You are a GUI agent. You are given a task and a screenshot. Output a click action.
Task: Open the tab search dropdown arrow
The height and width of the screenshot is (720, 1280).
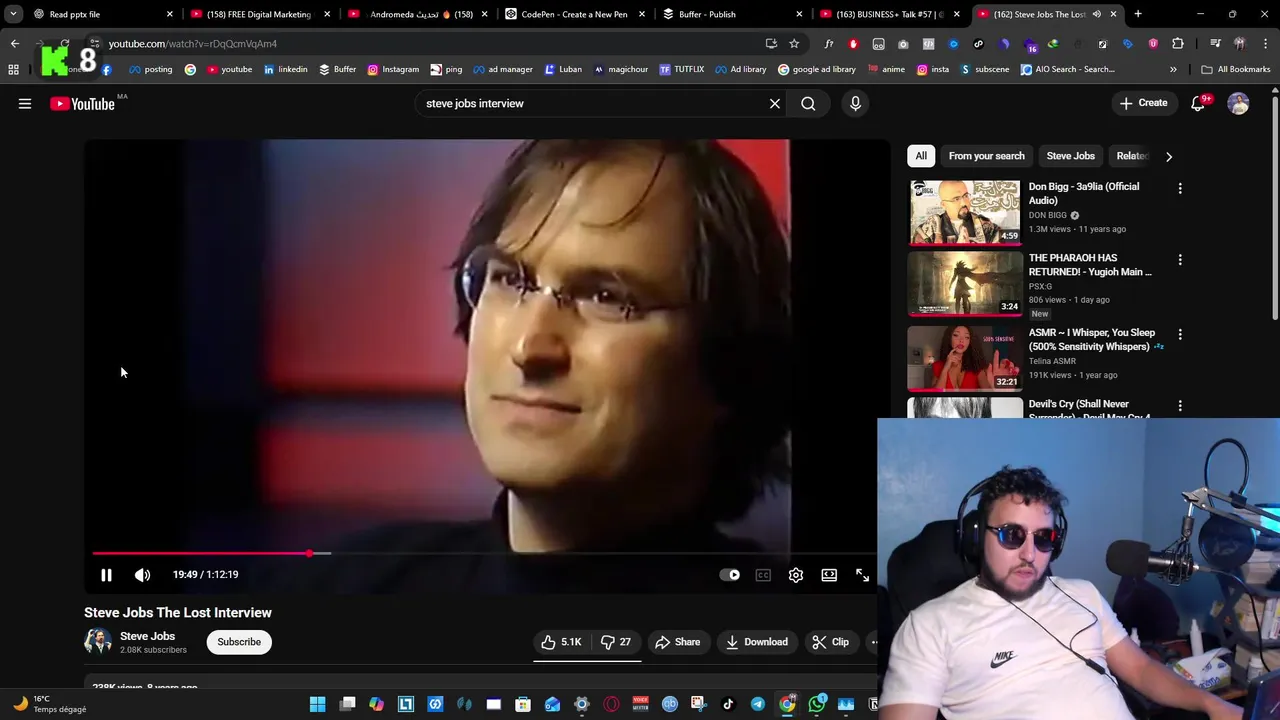(13, 14)
